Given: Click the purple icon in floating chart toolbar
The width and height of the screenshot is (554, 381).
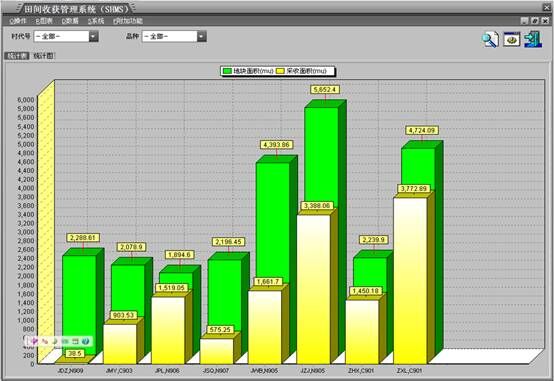Looking at the screenshot, I should tap(34, 341).
